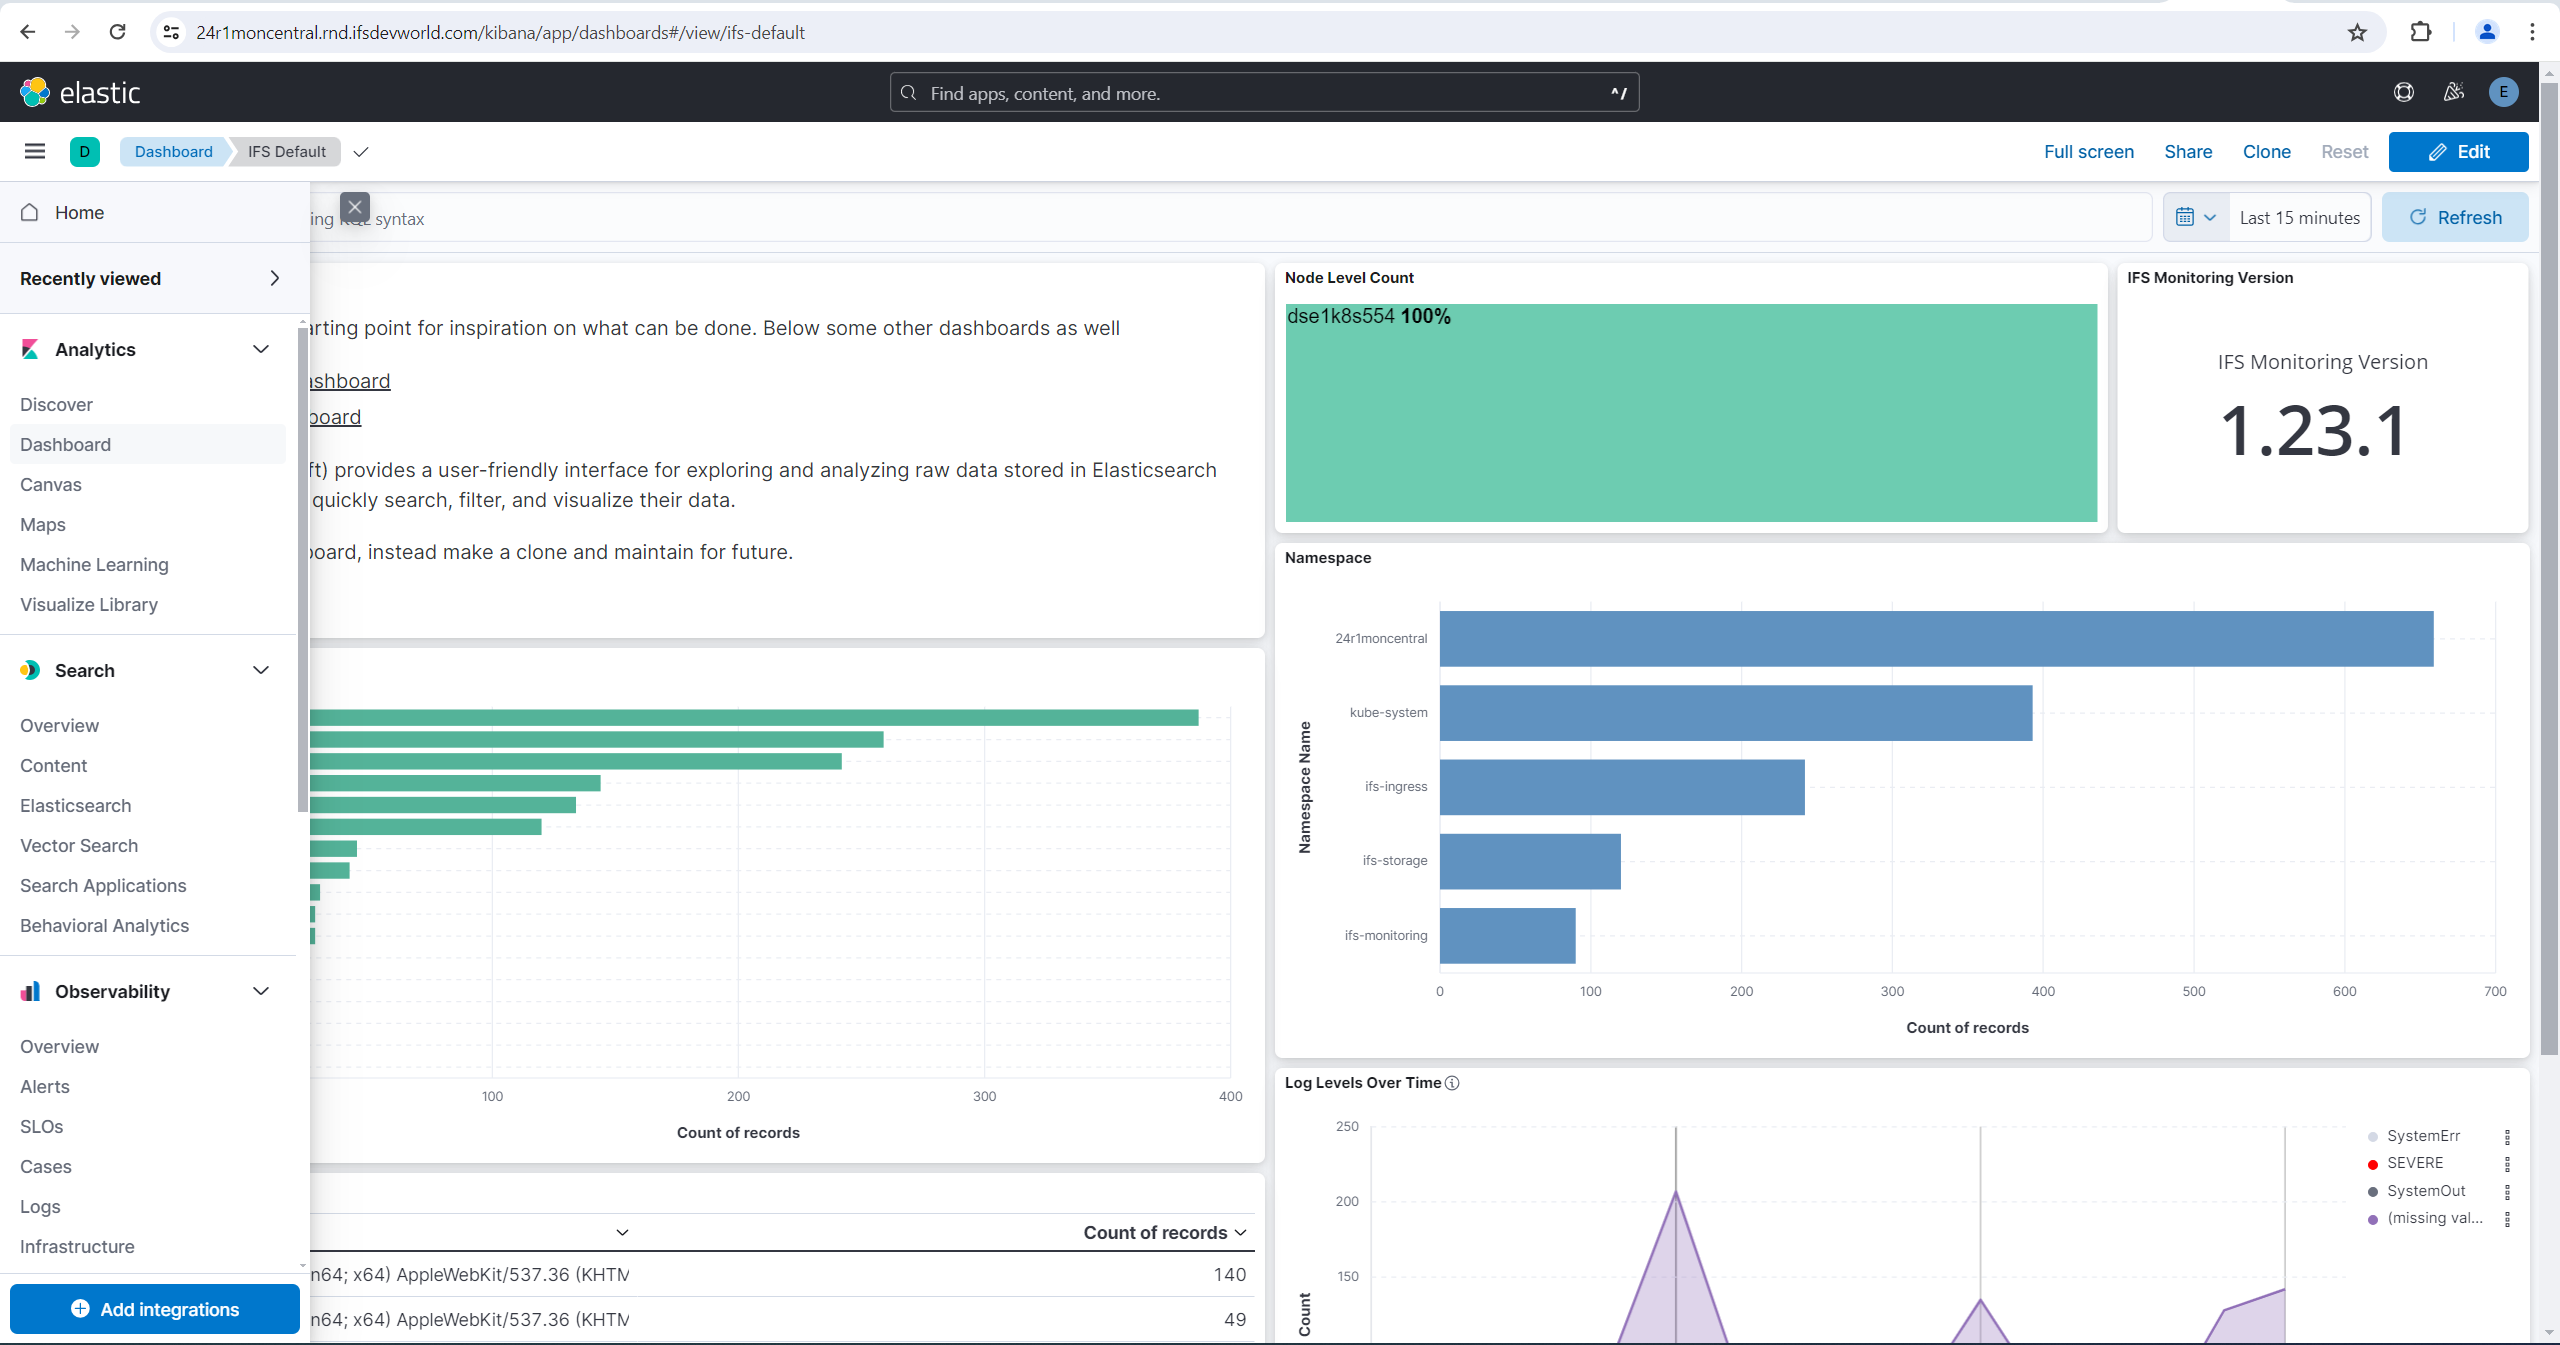Click the Refresh button

point(2457,216)
